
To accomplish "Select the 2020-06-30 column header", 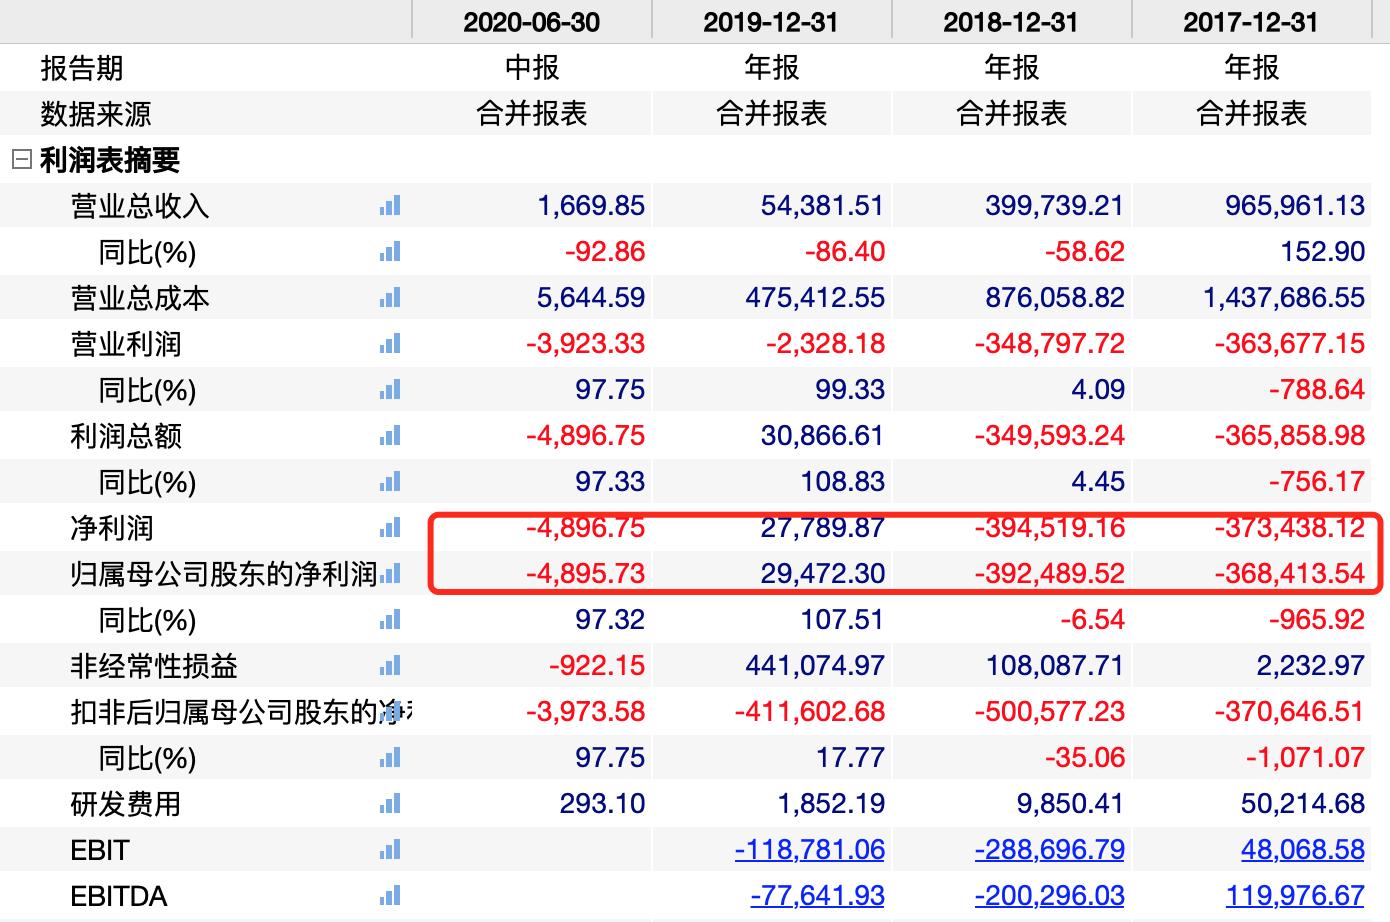I will pos(532,22).
